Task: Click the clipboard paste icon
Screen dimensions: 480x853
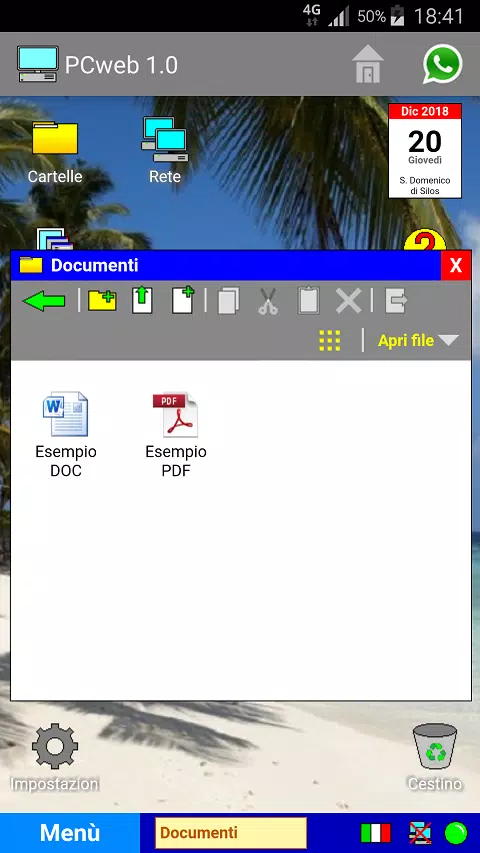Action: pyautogui.click(x=308, y=300)
